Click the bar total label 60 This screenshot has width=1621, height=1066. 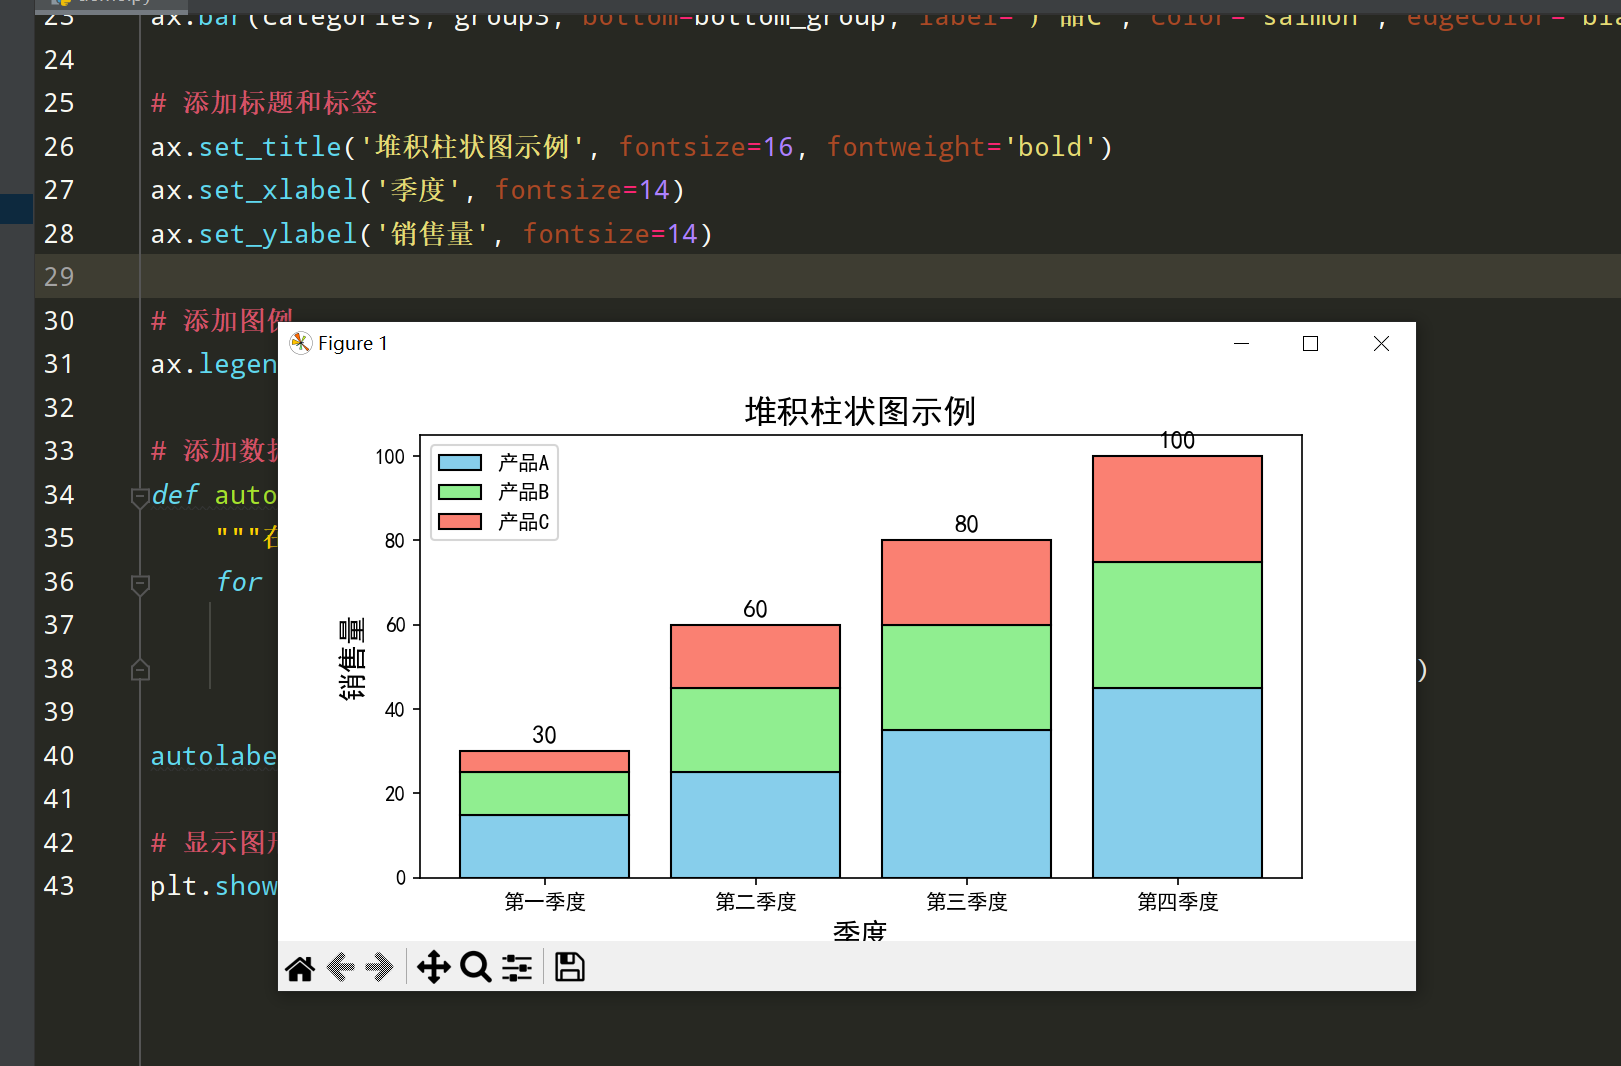tap(755, 609)
